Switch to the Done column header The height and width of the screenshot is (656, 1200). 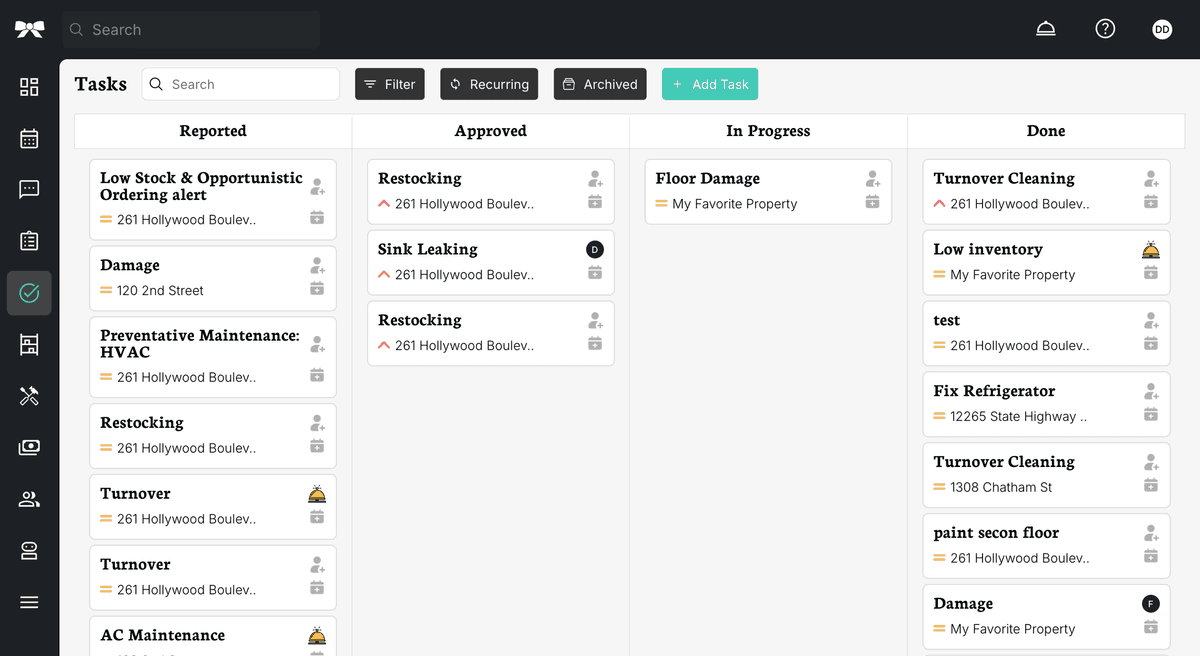pos(1046,130)
